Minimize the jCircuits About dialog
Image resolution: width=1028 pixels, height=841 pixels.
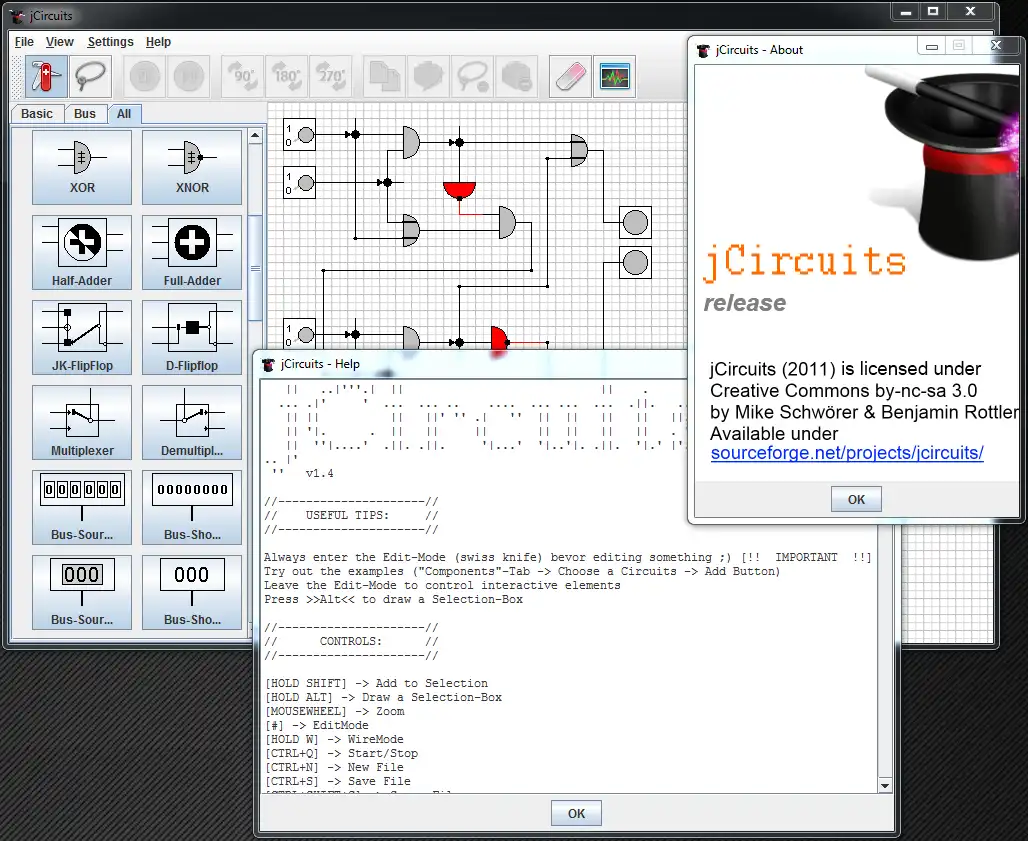click(x=932, y=46)
